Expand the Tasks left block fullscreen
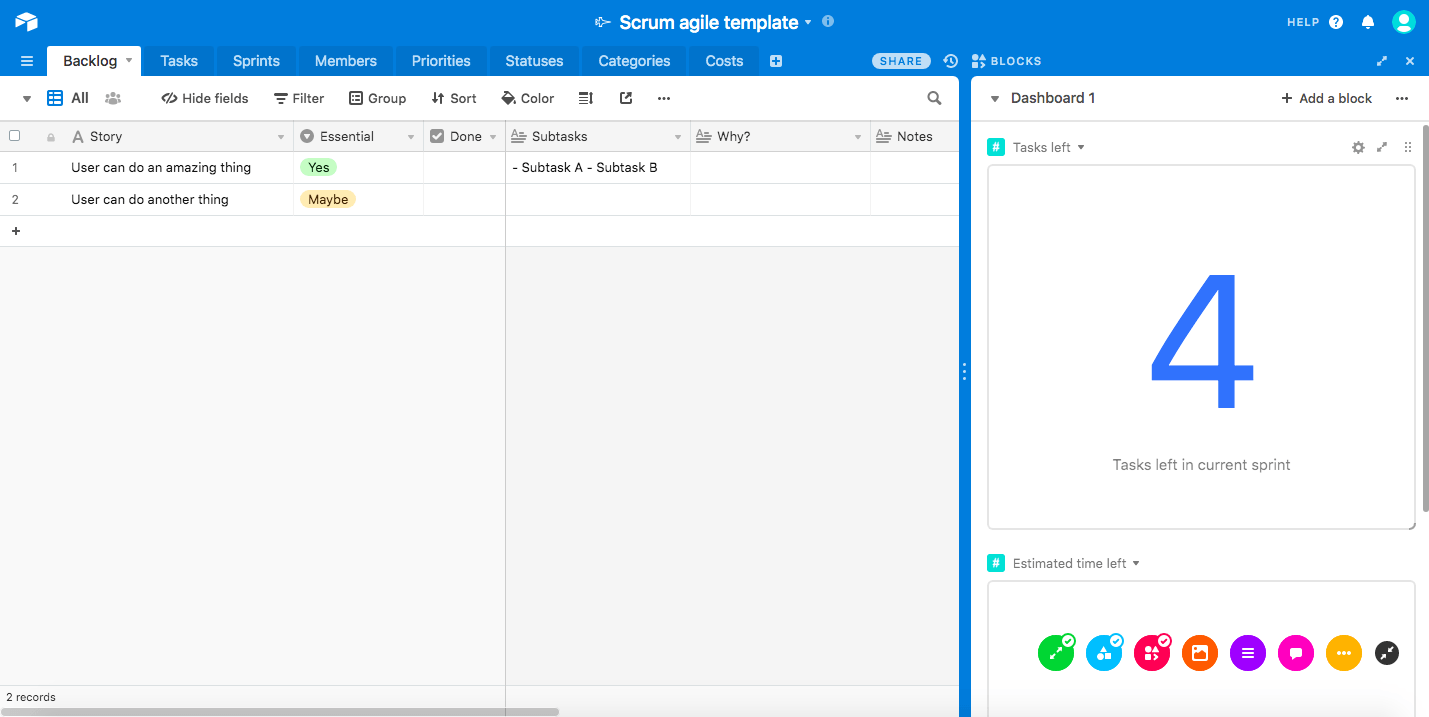 (x=1382, y=147)
